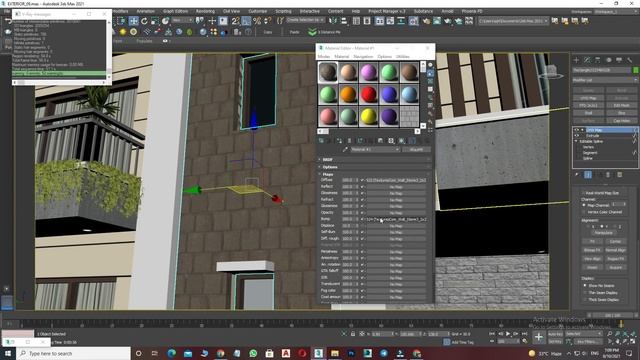Open the Utilities wrench panel tab
The width and height of the screenshot is (640, 360).
click(x=630, y=60)
